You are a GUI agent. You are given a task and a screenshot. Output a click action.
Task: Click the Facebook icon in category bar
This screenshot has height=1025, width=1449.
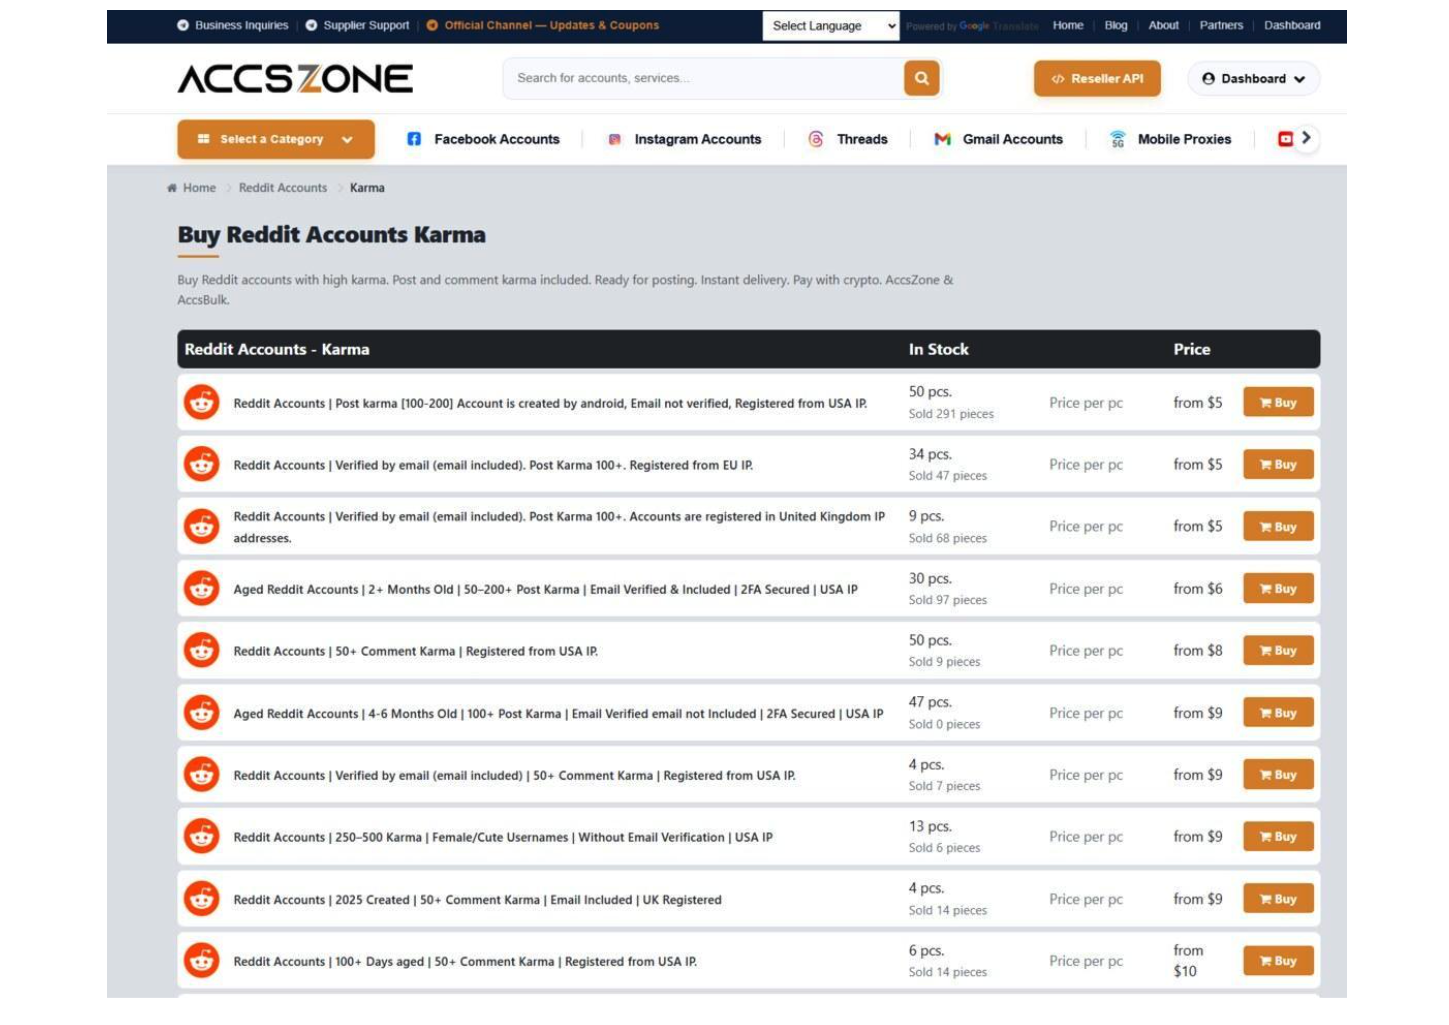pos(414,139)
